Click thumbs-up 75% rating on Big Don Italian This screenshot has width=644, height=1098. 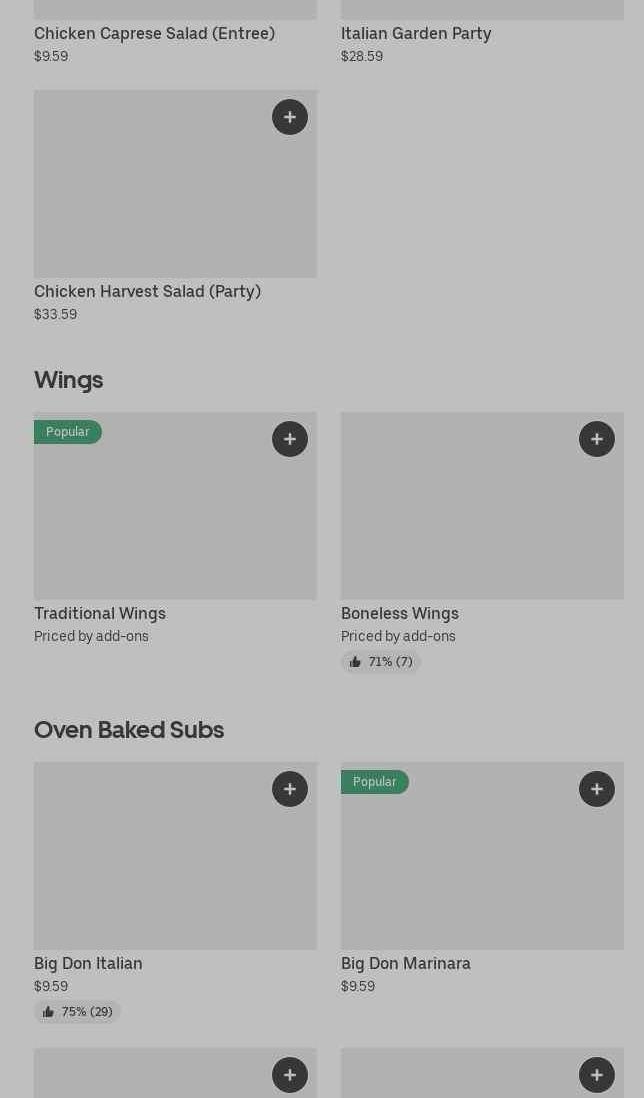[x=77, y=1012]
